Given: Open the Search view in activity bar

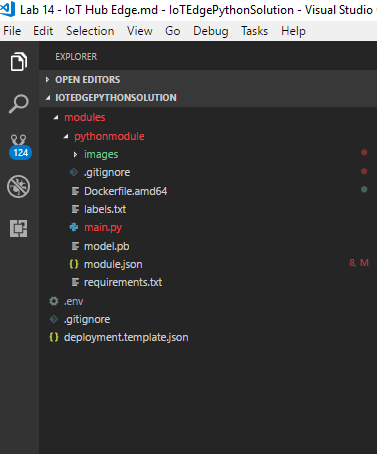Looking at the screenshot, I should (19, 104).
